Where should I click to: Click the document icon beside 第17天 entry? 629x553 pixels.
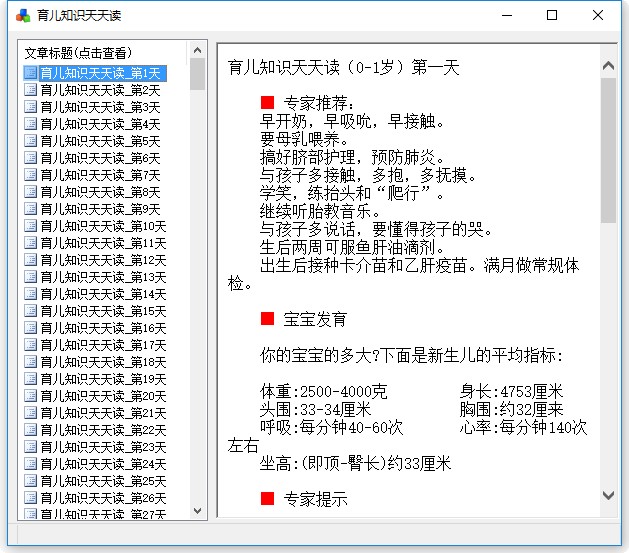(30, 345)
